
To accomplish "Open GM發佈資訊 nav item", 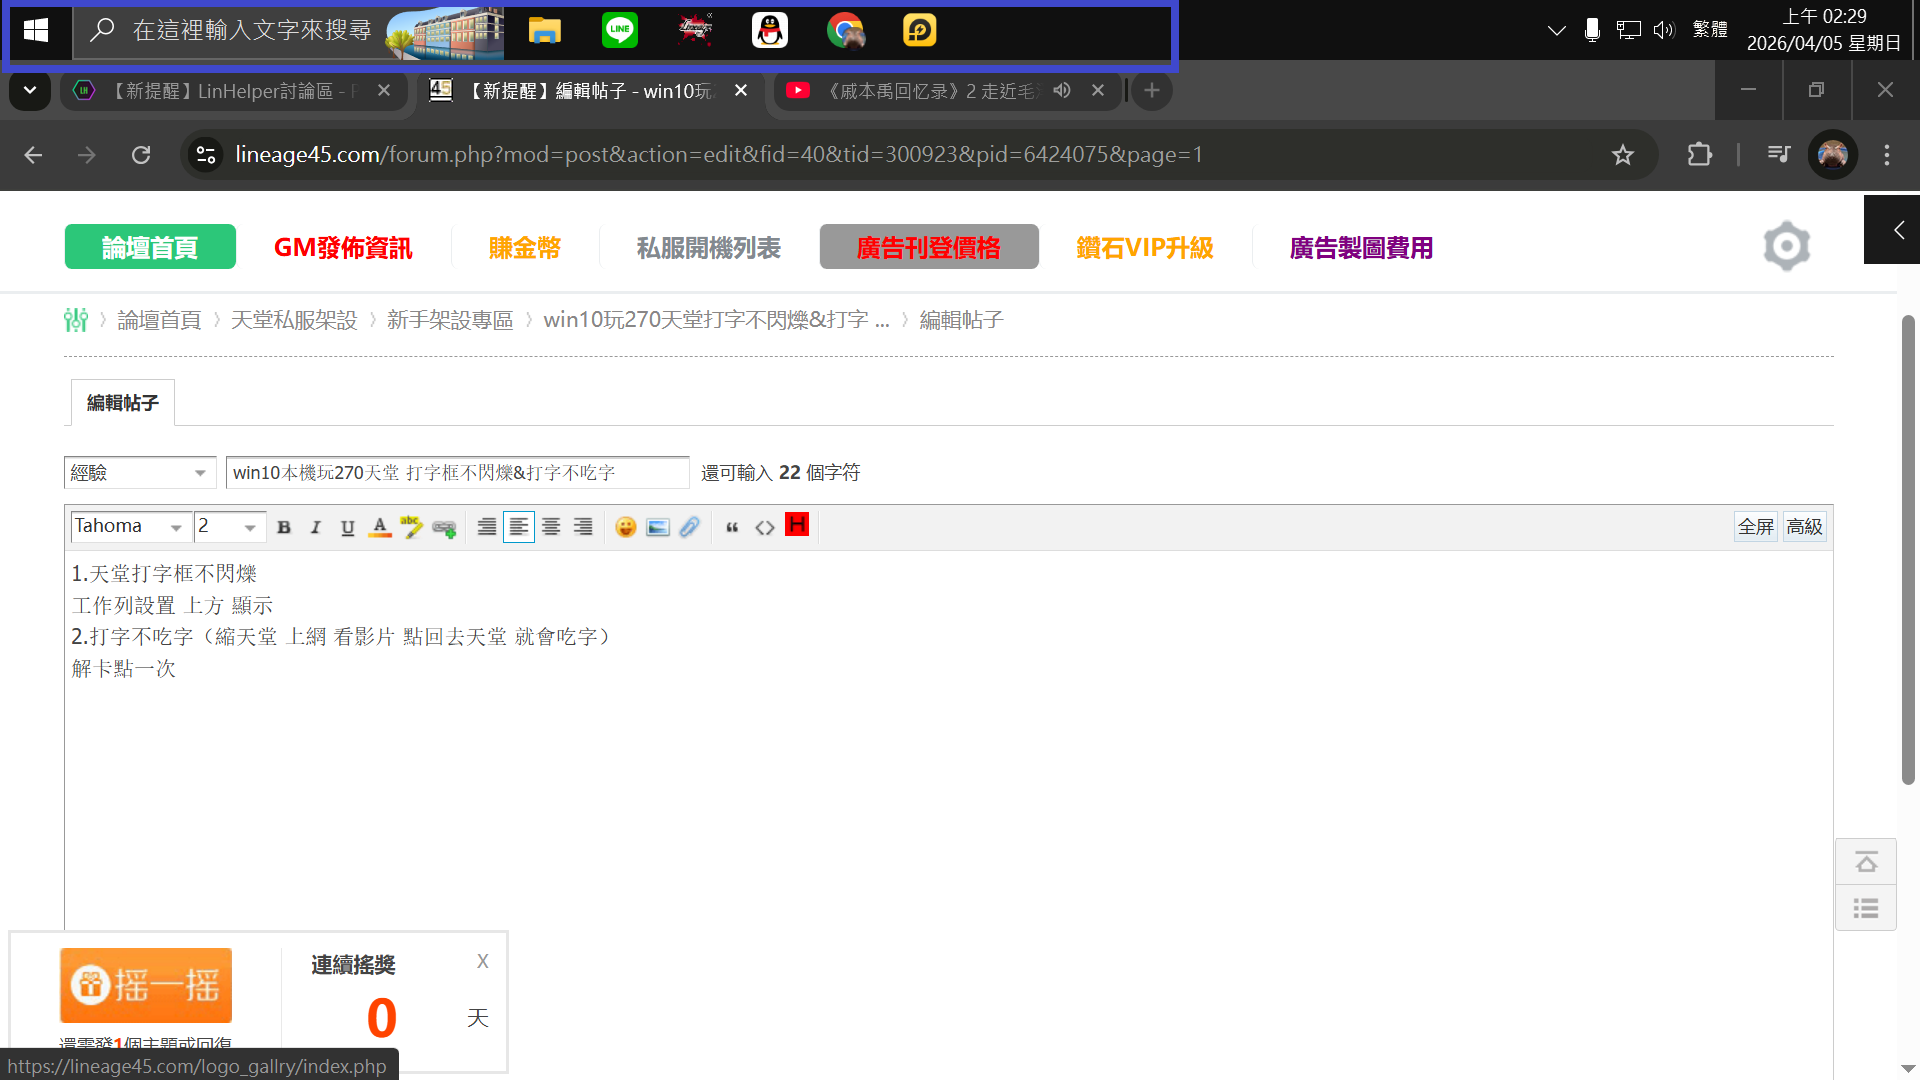I will [x=343, y=247].
